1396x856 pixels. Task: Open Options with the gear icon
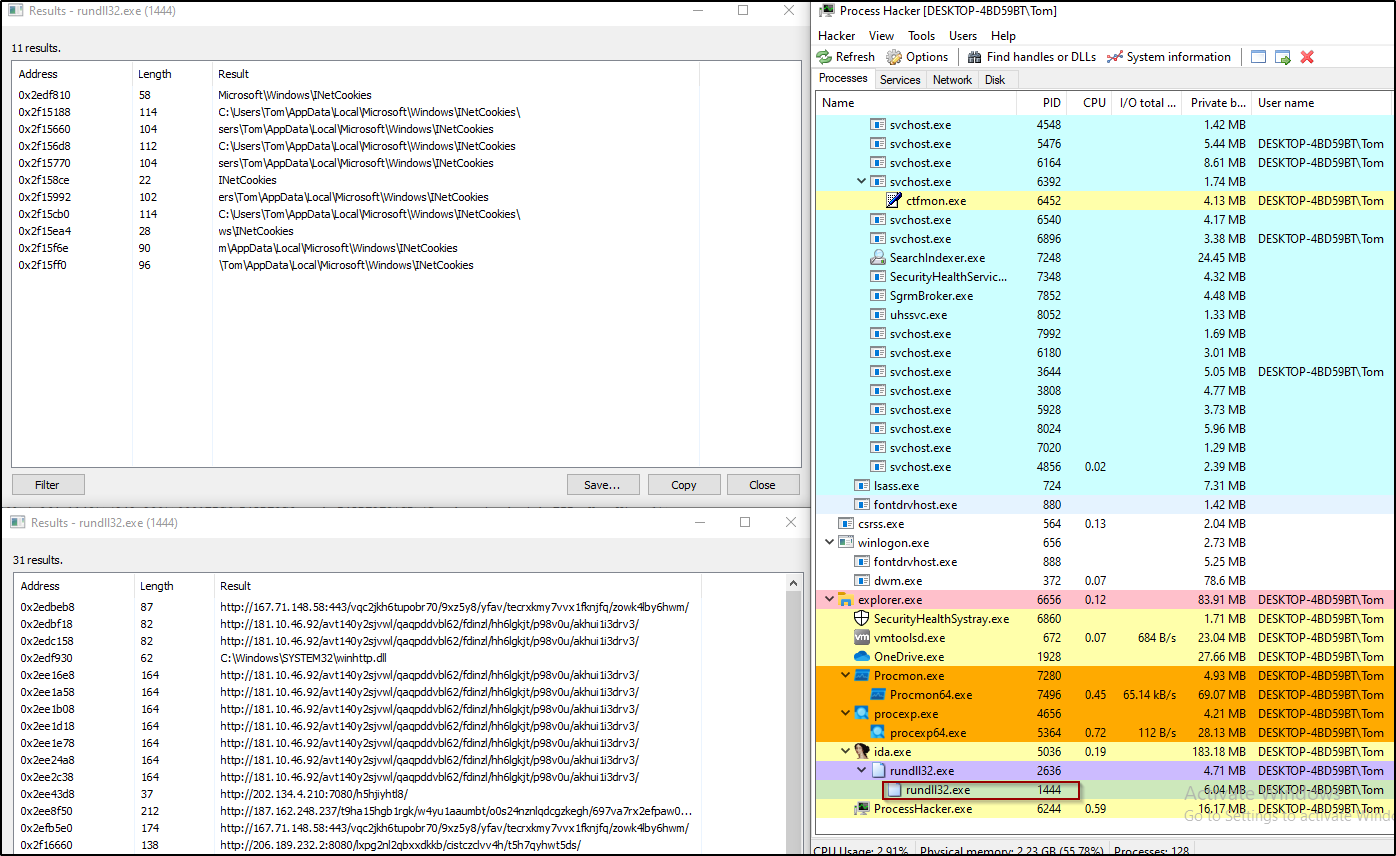tap(917, 57)
